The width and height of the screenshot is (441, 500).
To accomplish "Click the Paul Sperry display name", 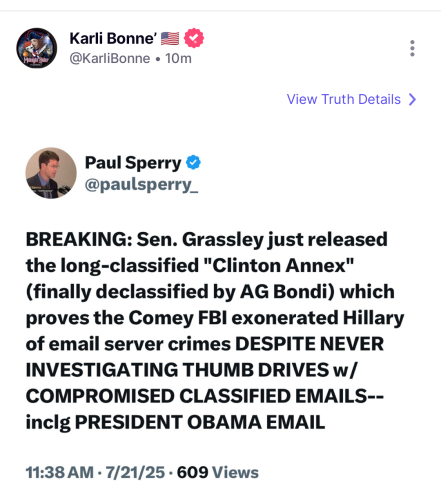I will pyautogui.click(x=133, y=163).
